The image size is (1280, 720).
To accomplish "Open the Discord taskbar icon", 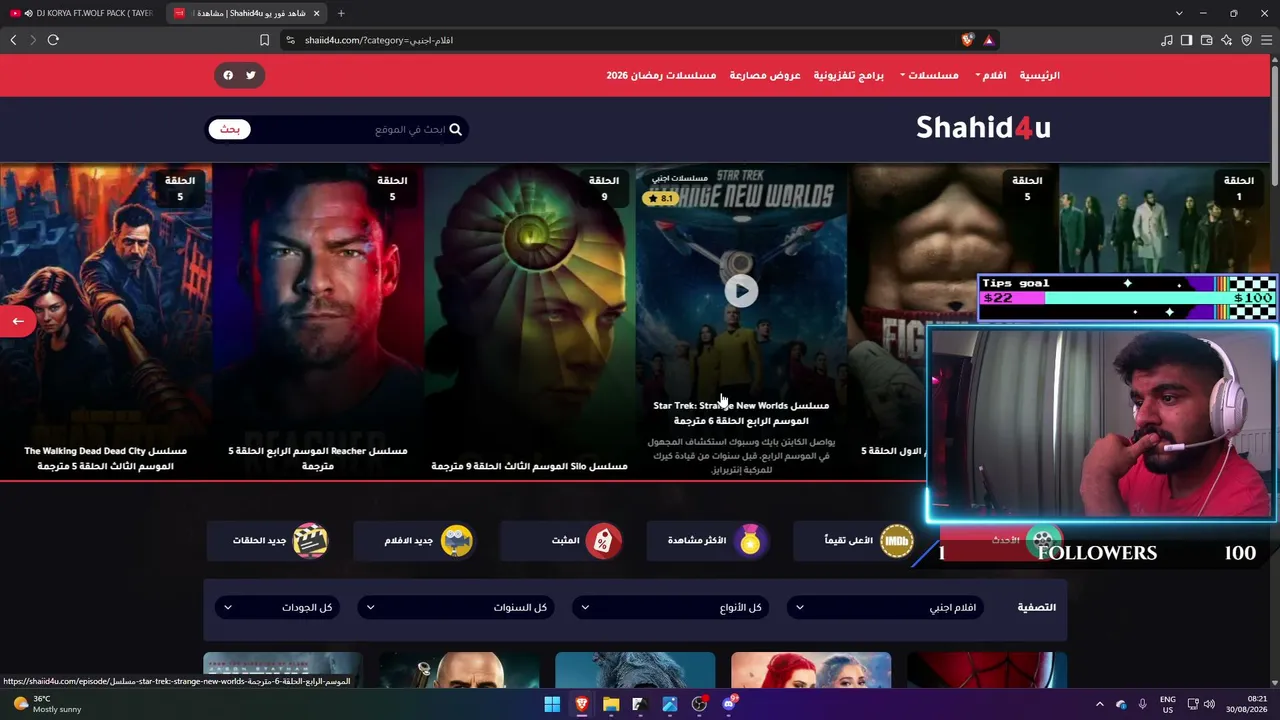I will tap(729, 704).
